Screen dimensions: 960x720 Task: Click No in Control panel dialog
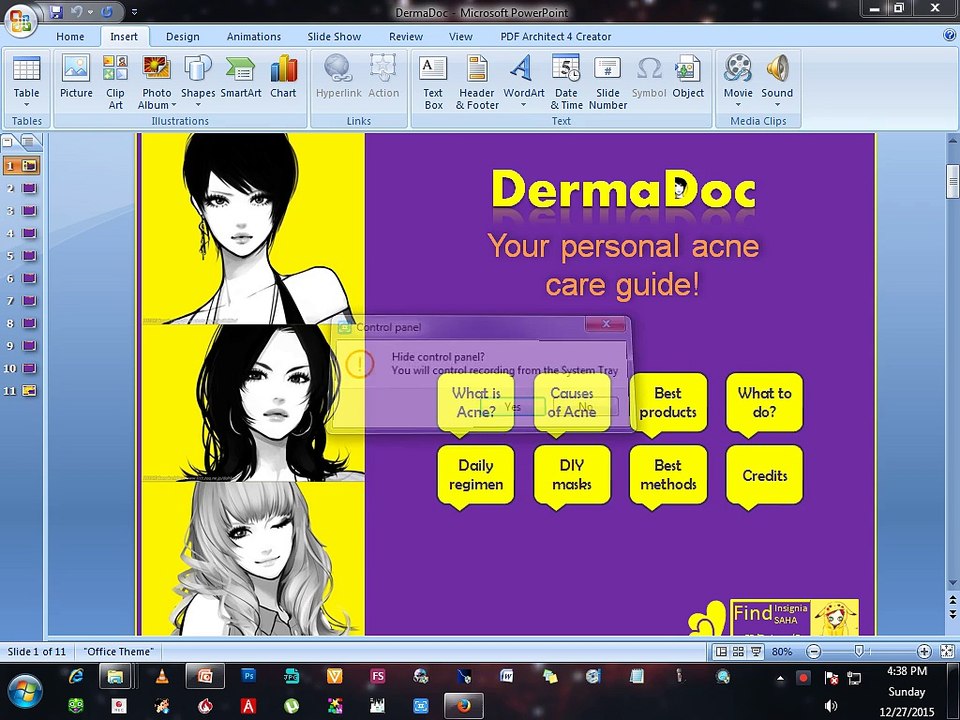[585, 407]
